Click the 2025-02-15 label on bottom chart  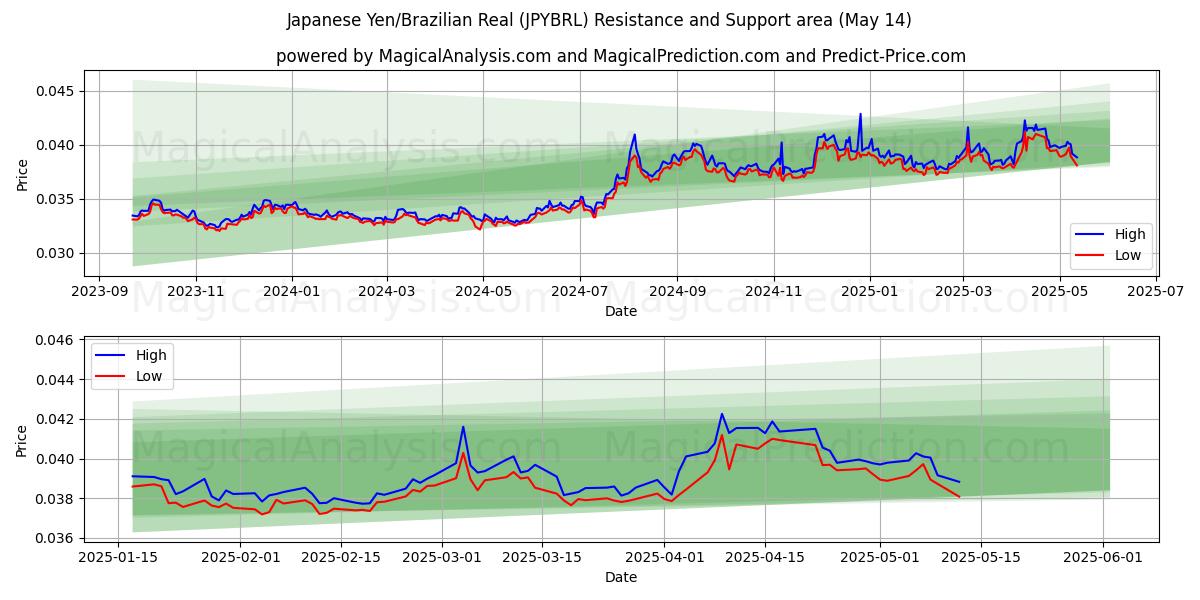click(x=342, y=556)
